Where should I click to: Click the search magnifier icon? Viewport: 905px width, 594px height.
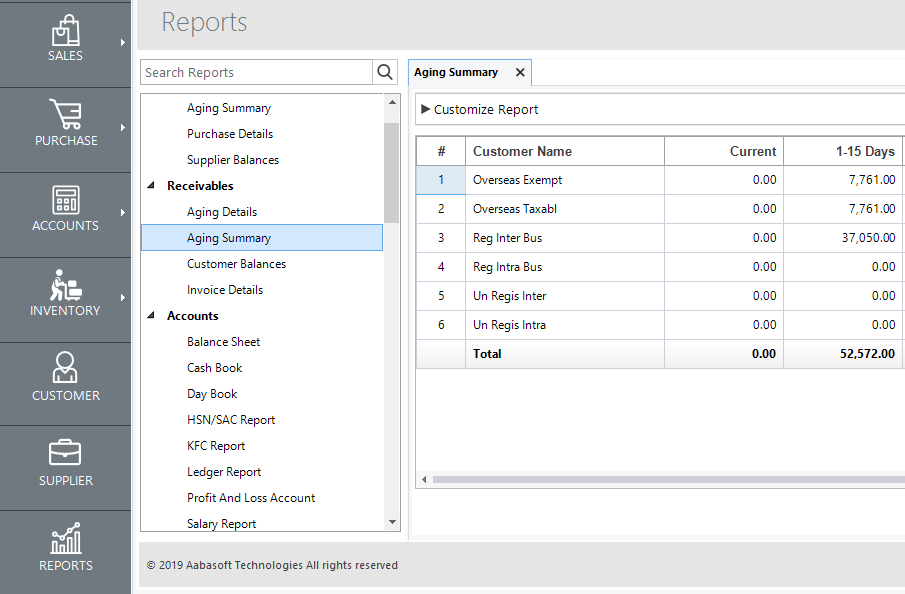click(384, 72)
